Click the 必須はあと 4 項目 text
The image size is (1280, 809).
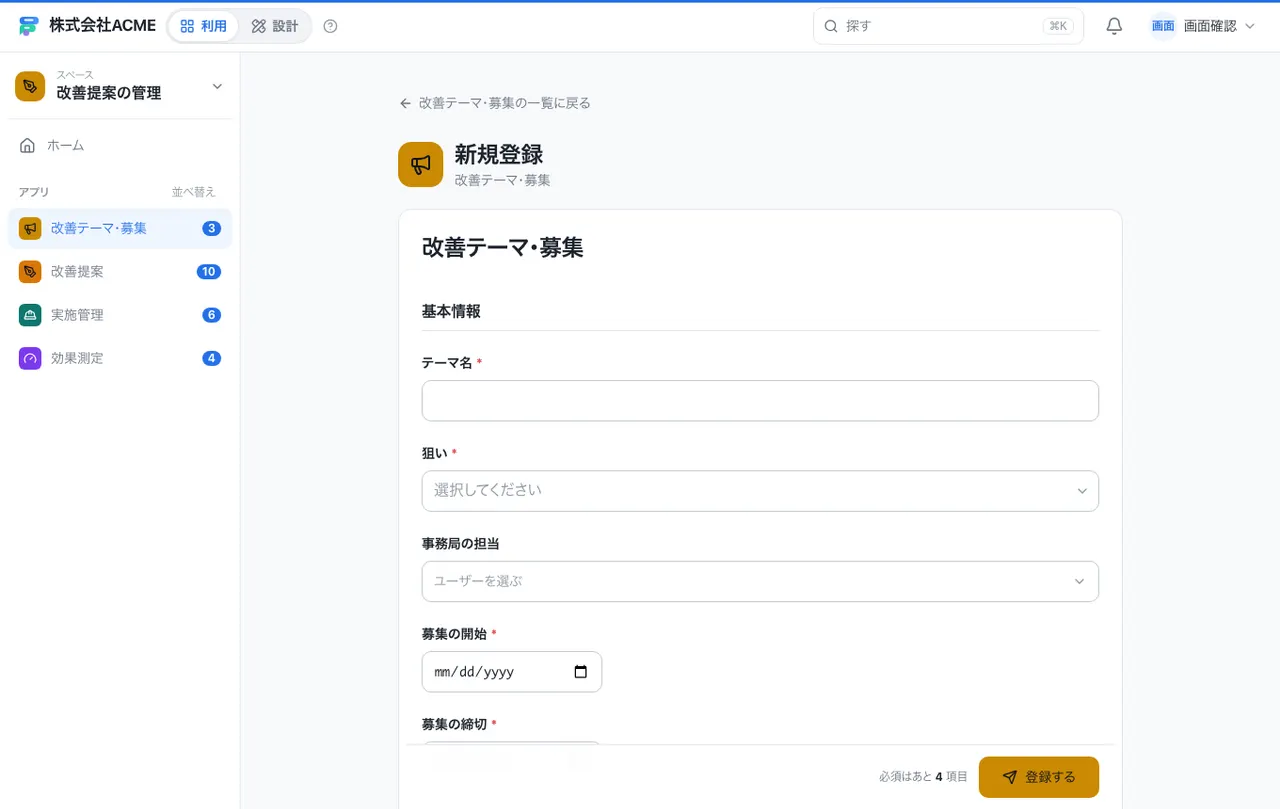point(923,777)
